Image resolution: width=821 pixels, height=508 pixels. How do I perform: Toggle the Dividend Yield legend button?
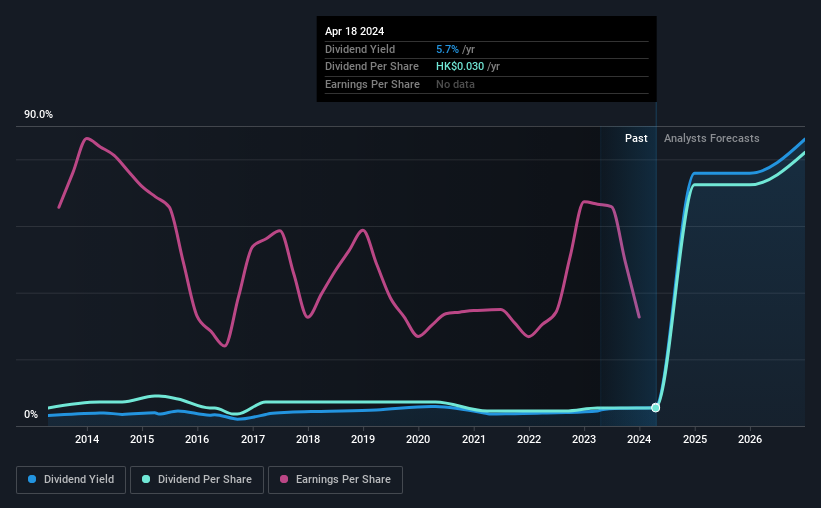[x=71, y=480]
